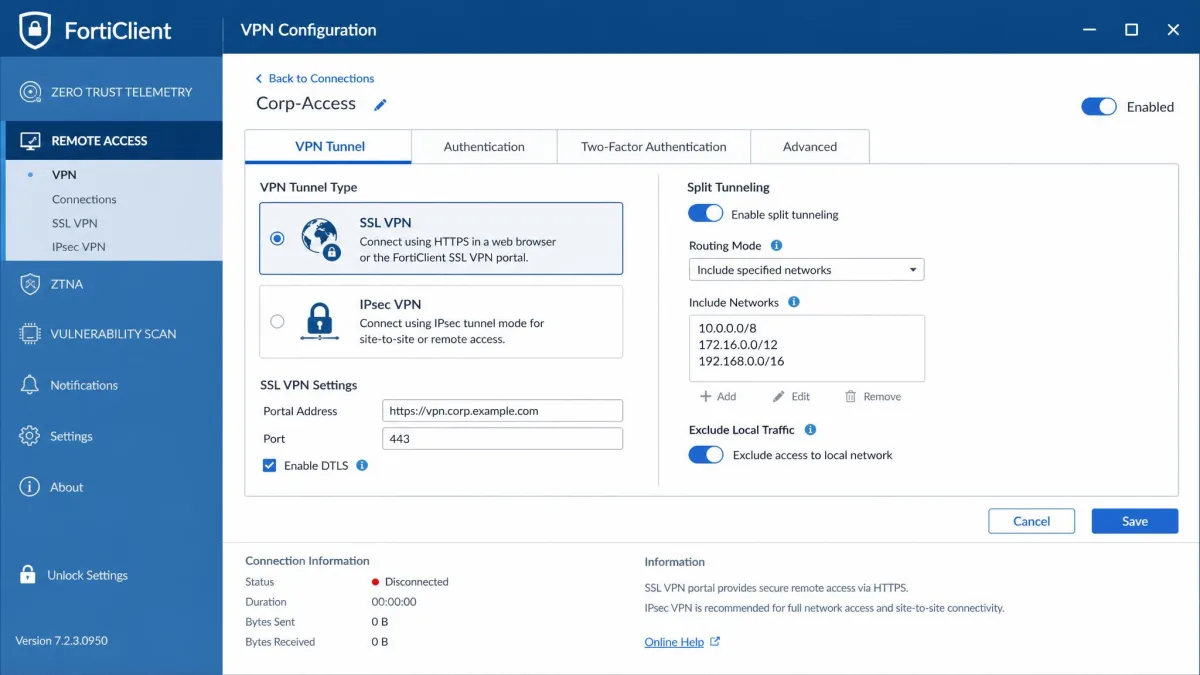Image resolution: width=1200 pixels, height=675 pixels.
Task: Click Back to Connections chevron arrow
Action: pos(259,78)
